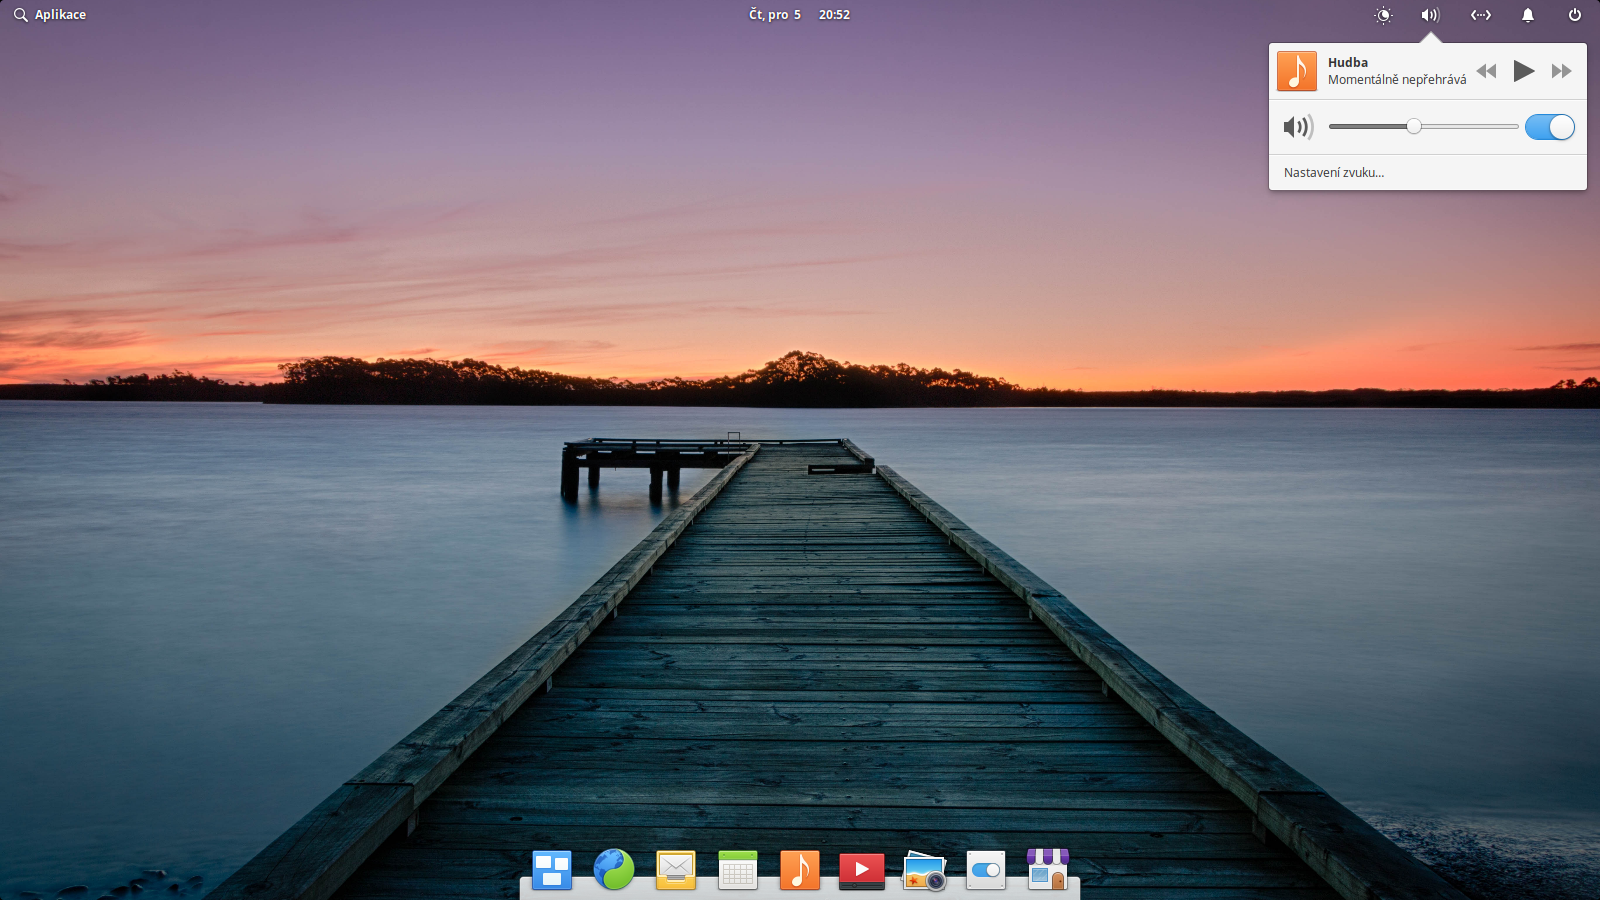Start the Videos app from the dock
The image size is (1600, 900).
click(861, 869)
